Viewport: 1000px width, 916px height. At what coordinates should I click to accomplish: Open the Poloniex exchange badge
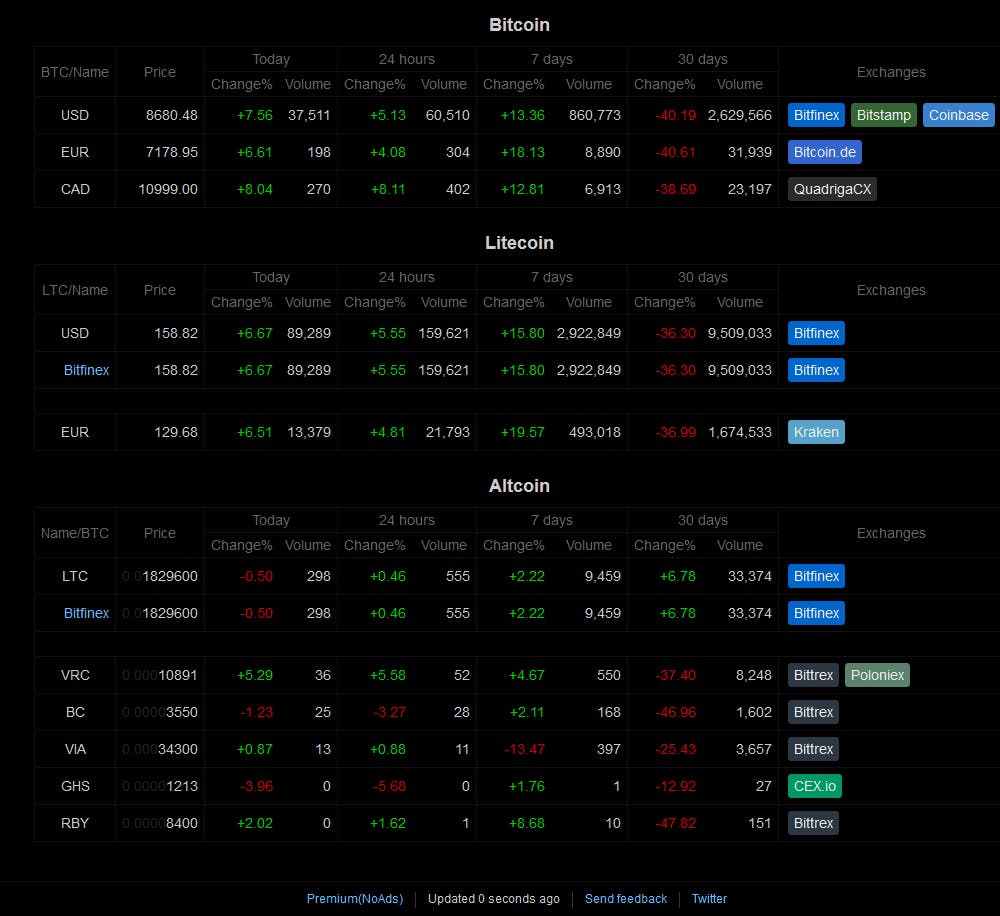[877, 675]
